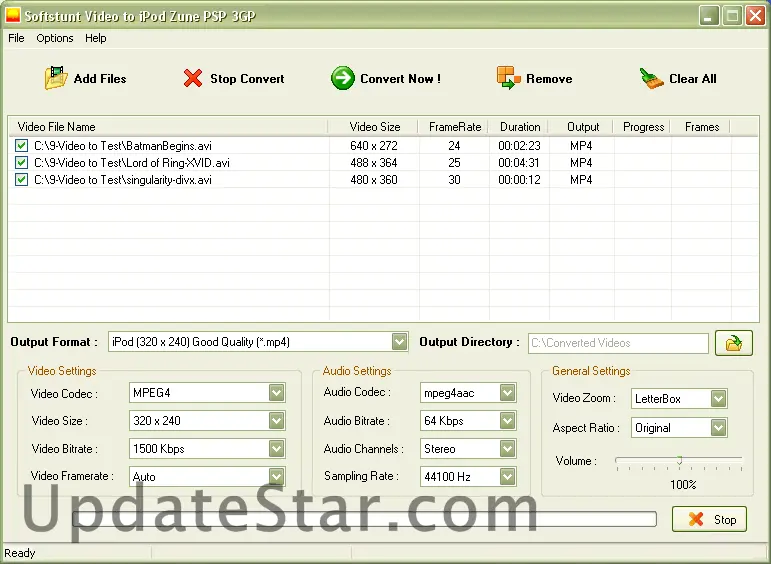Browse for output directory folder icon
Image resolution: width=771 pixels, height=564 pixels.
pos(734,343)
